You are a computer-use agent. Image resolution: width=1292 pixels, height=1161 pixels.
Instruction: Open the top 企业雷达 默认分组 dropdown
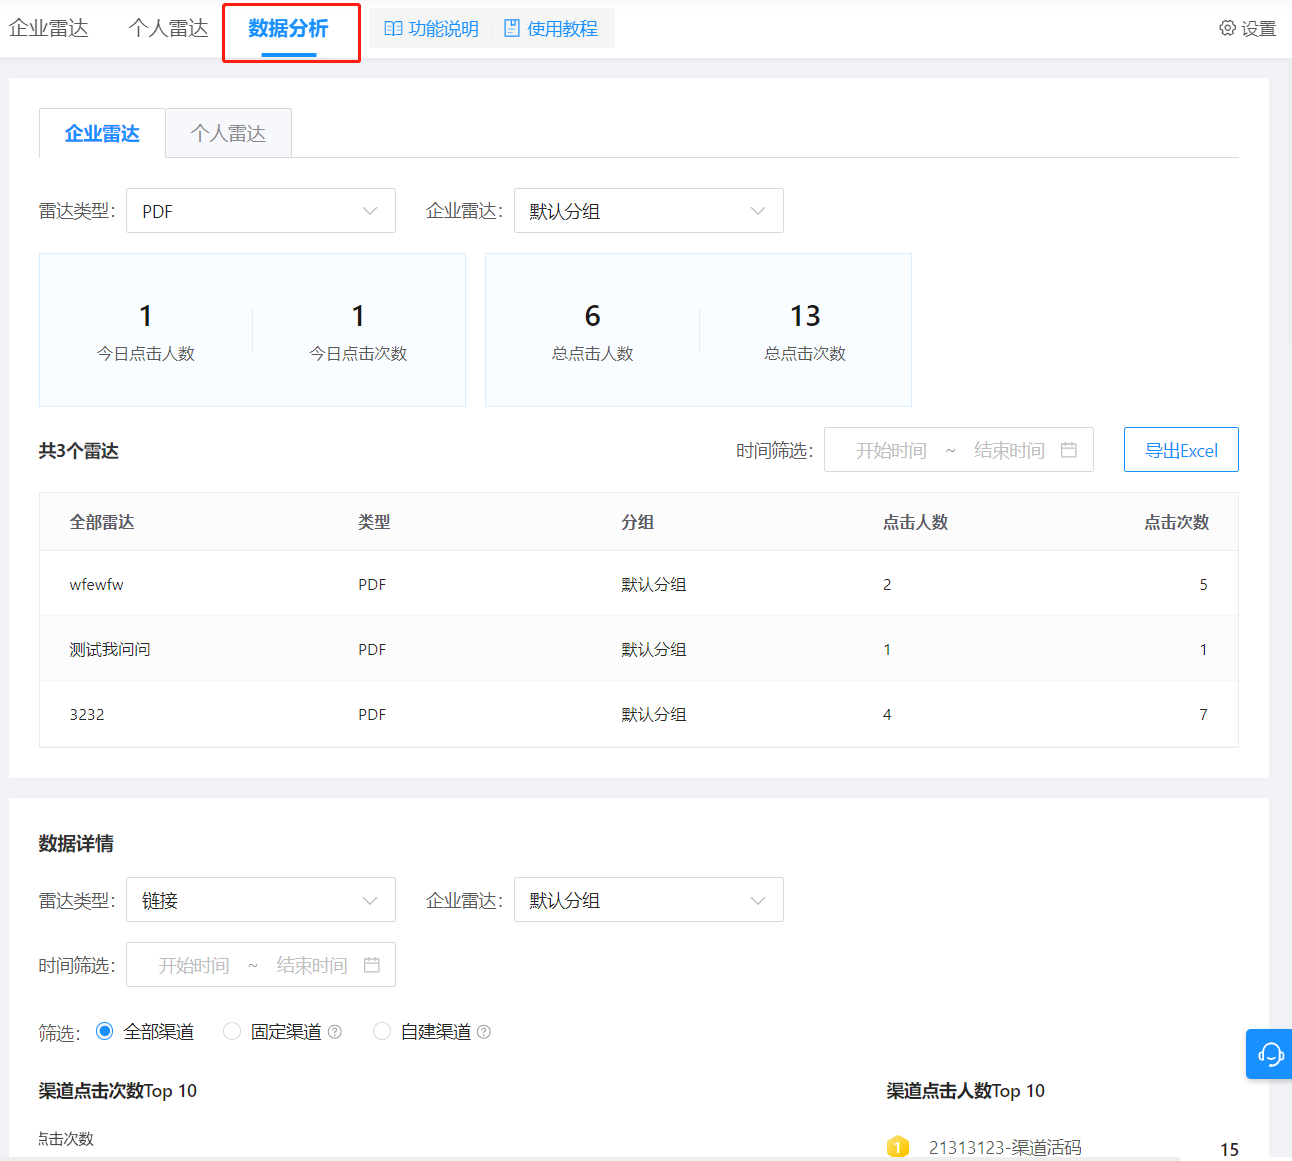click(x=649, y=211)
